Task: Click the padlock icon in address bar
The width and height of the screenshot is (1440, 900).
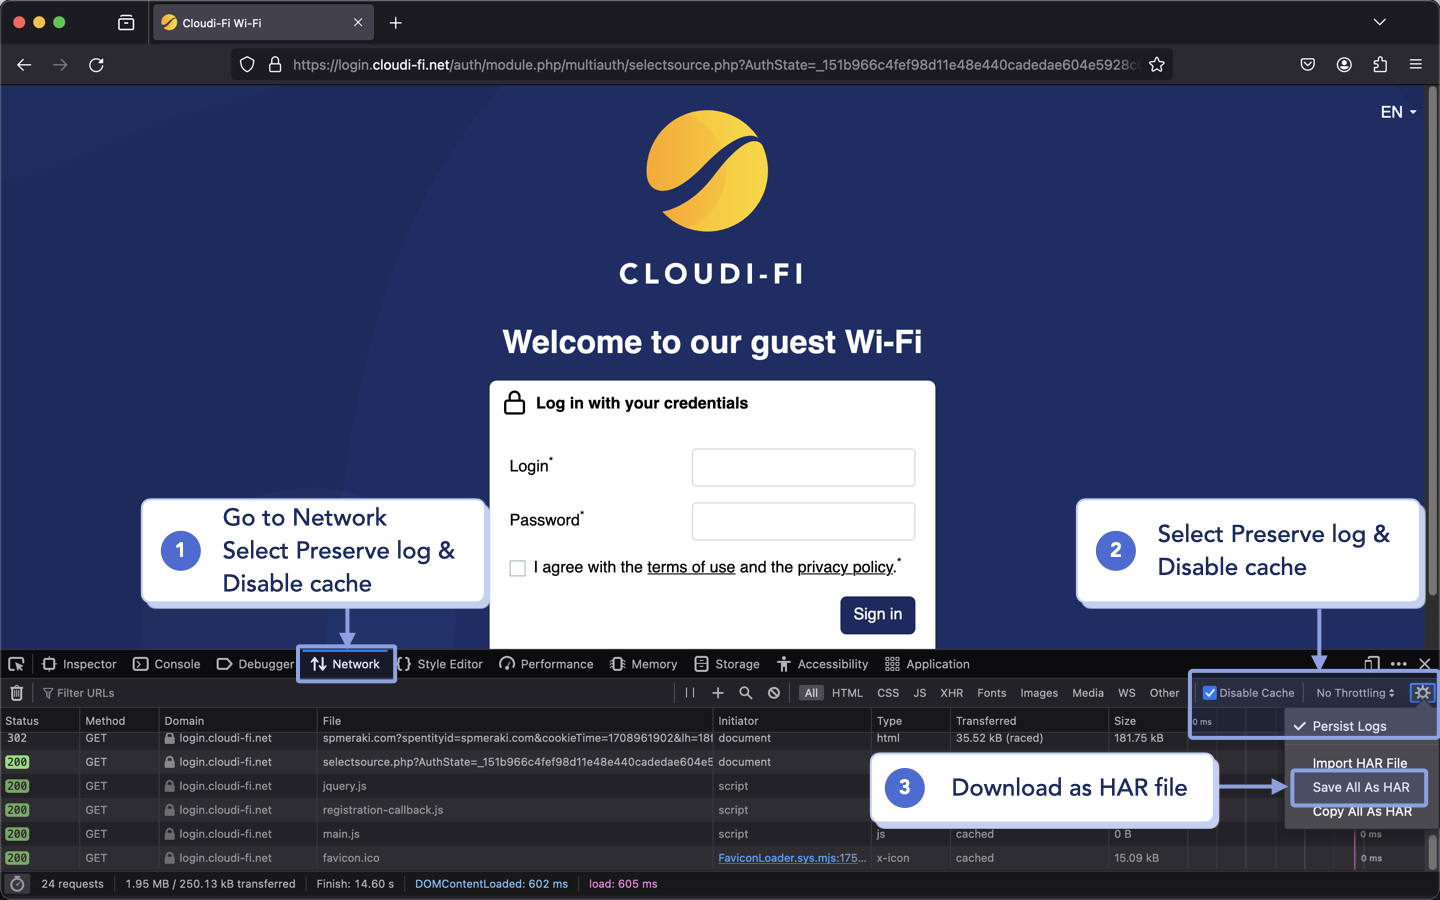Action: pos(275,64)
